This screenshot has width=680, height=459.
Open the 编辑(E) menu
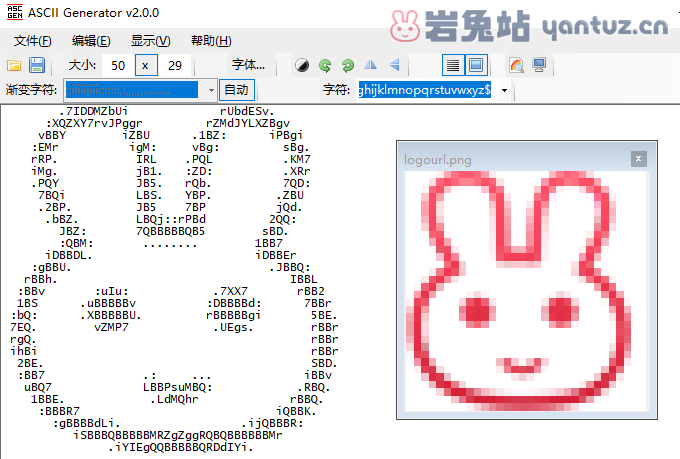(91, 41)
